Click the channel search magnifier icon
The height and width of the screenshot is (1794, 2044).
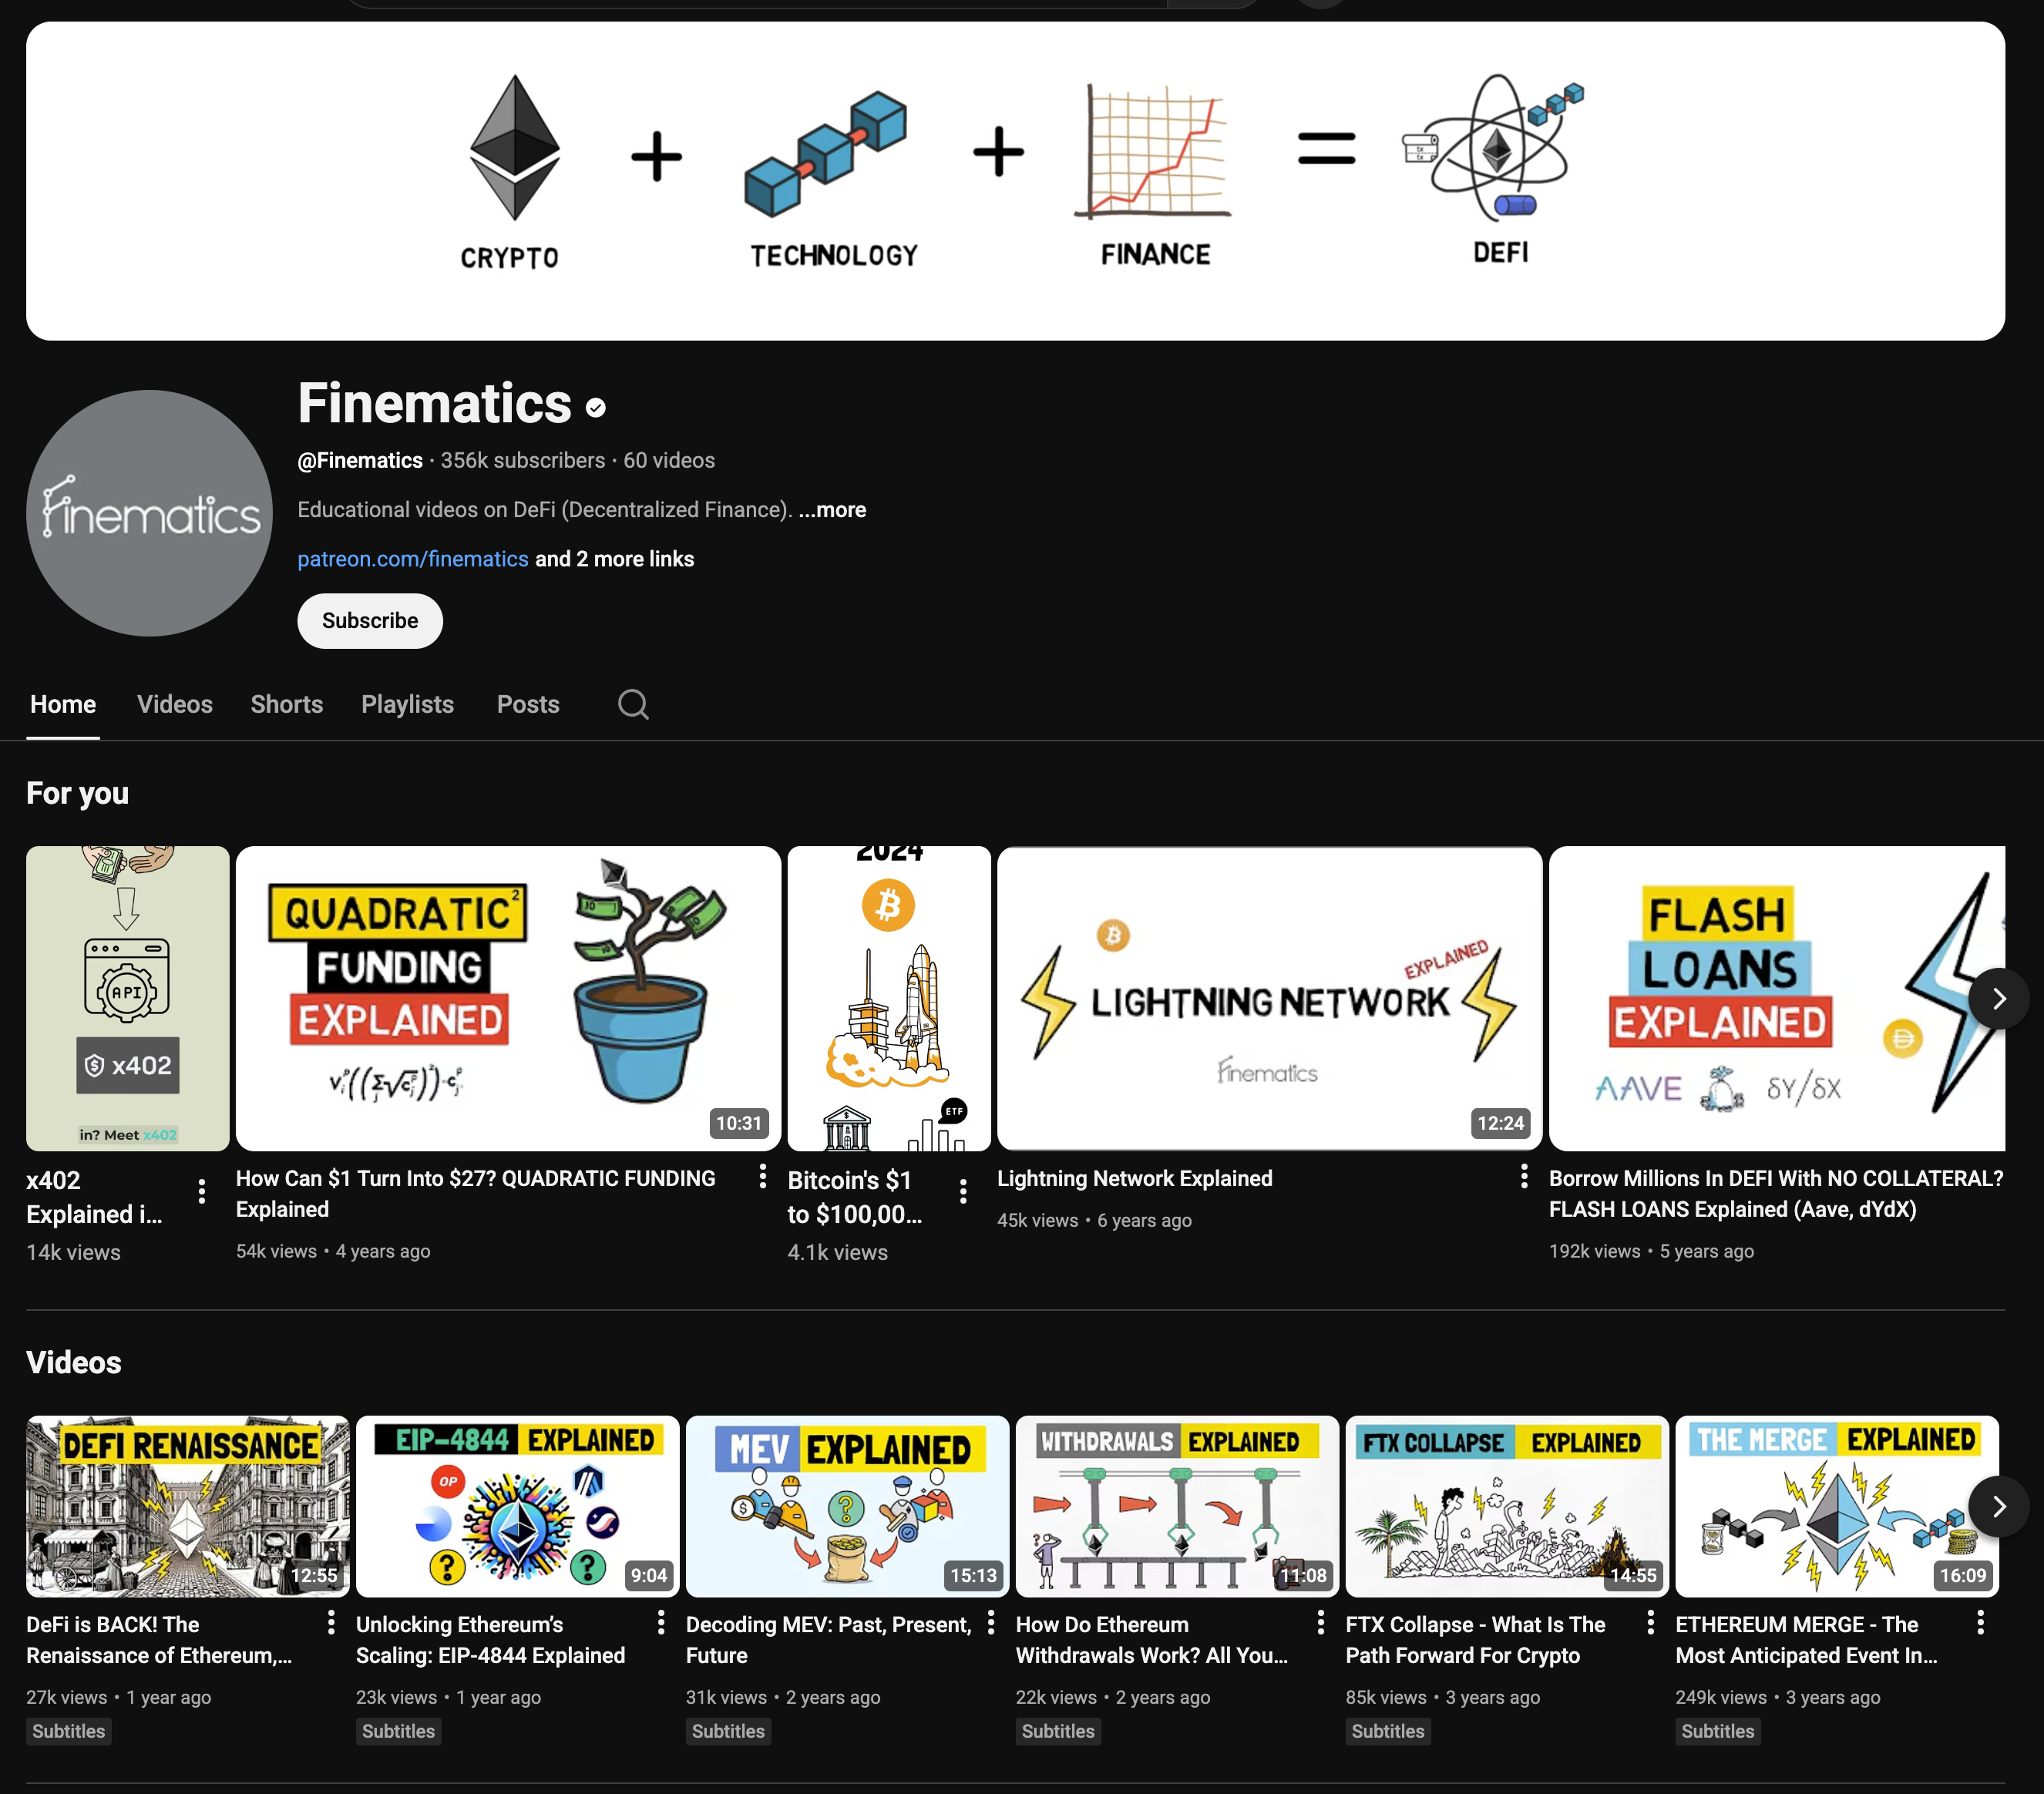[632, 704]
